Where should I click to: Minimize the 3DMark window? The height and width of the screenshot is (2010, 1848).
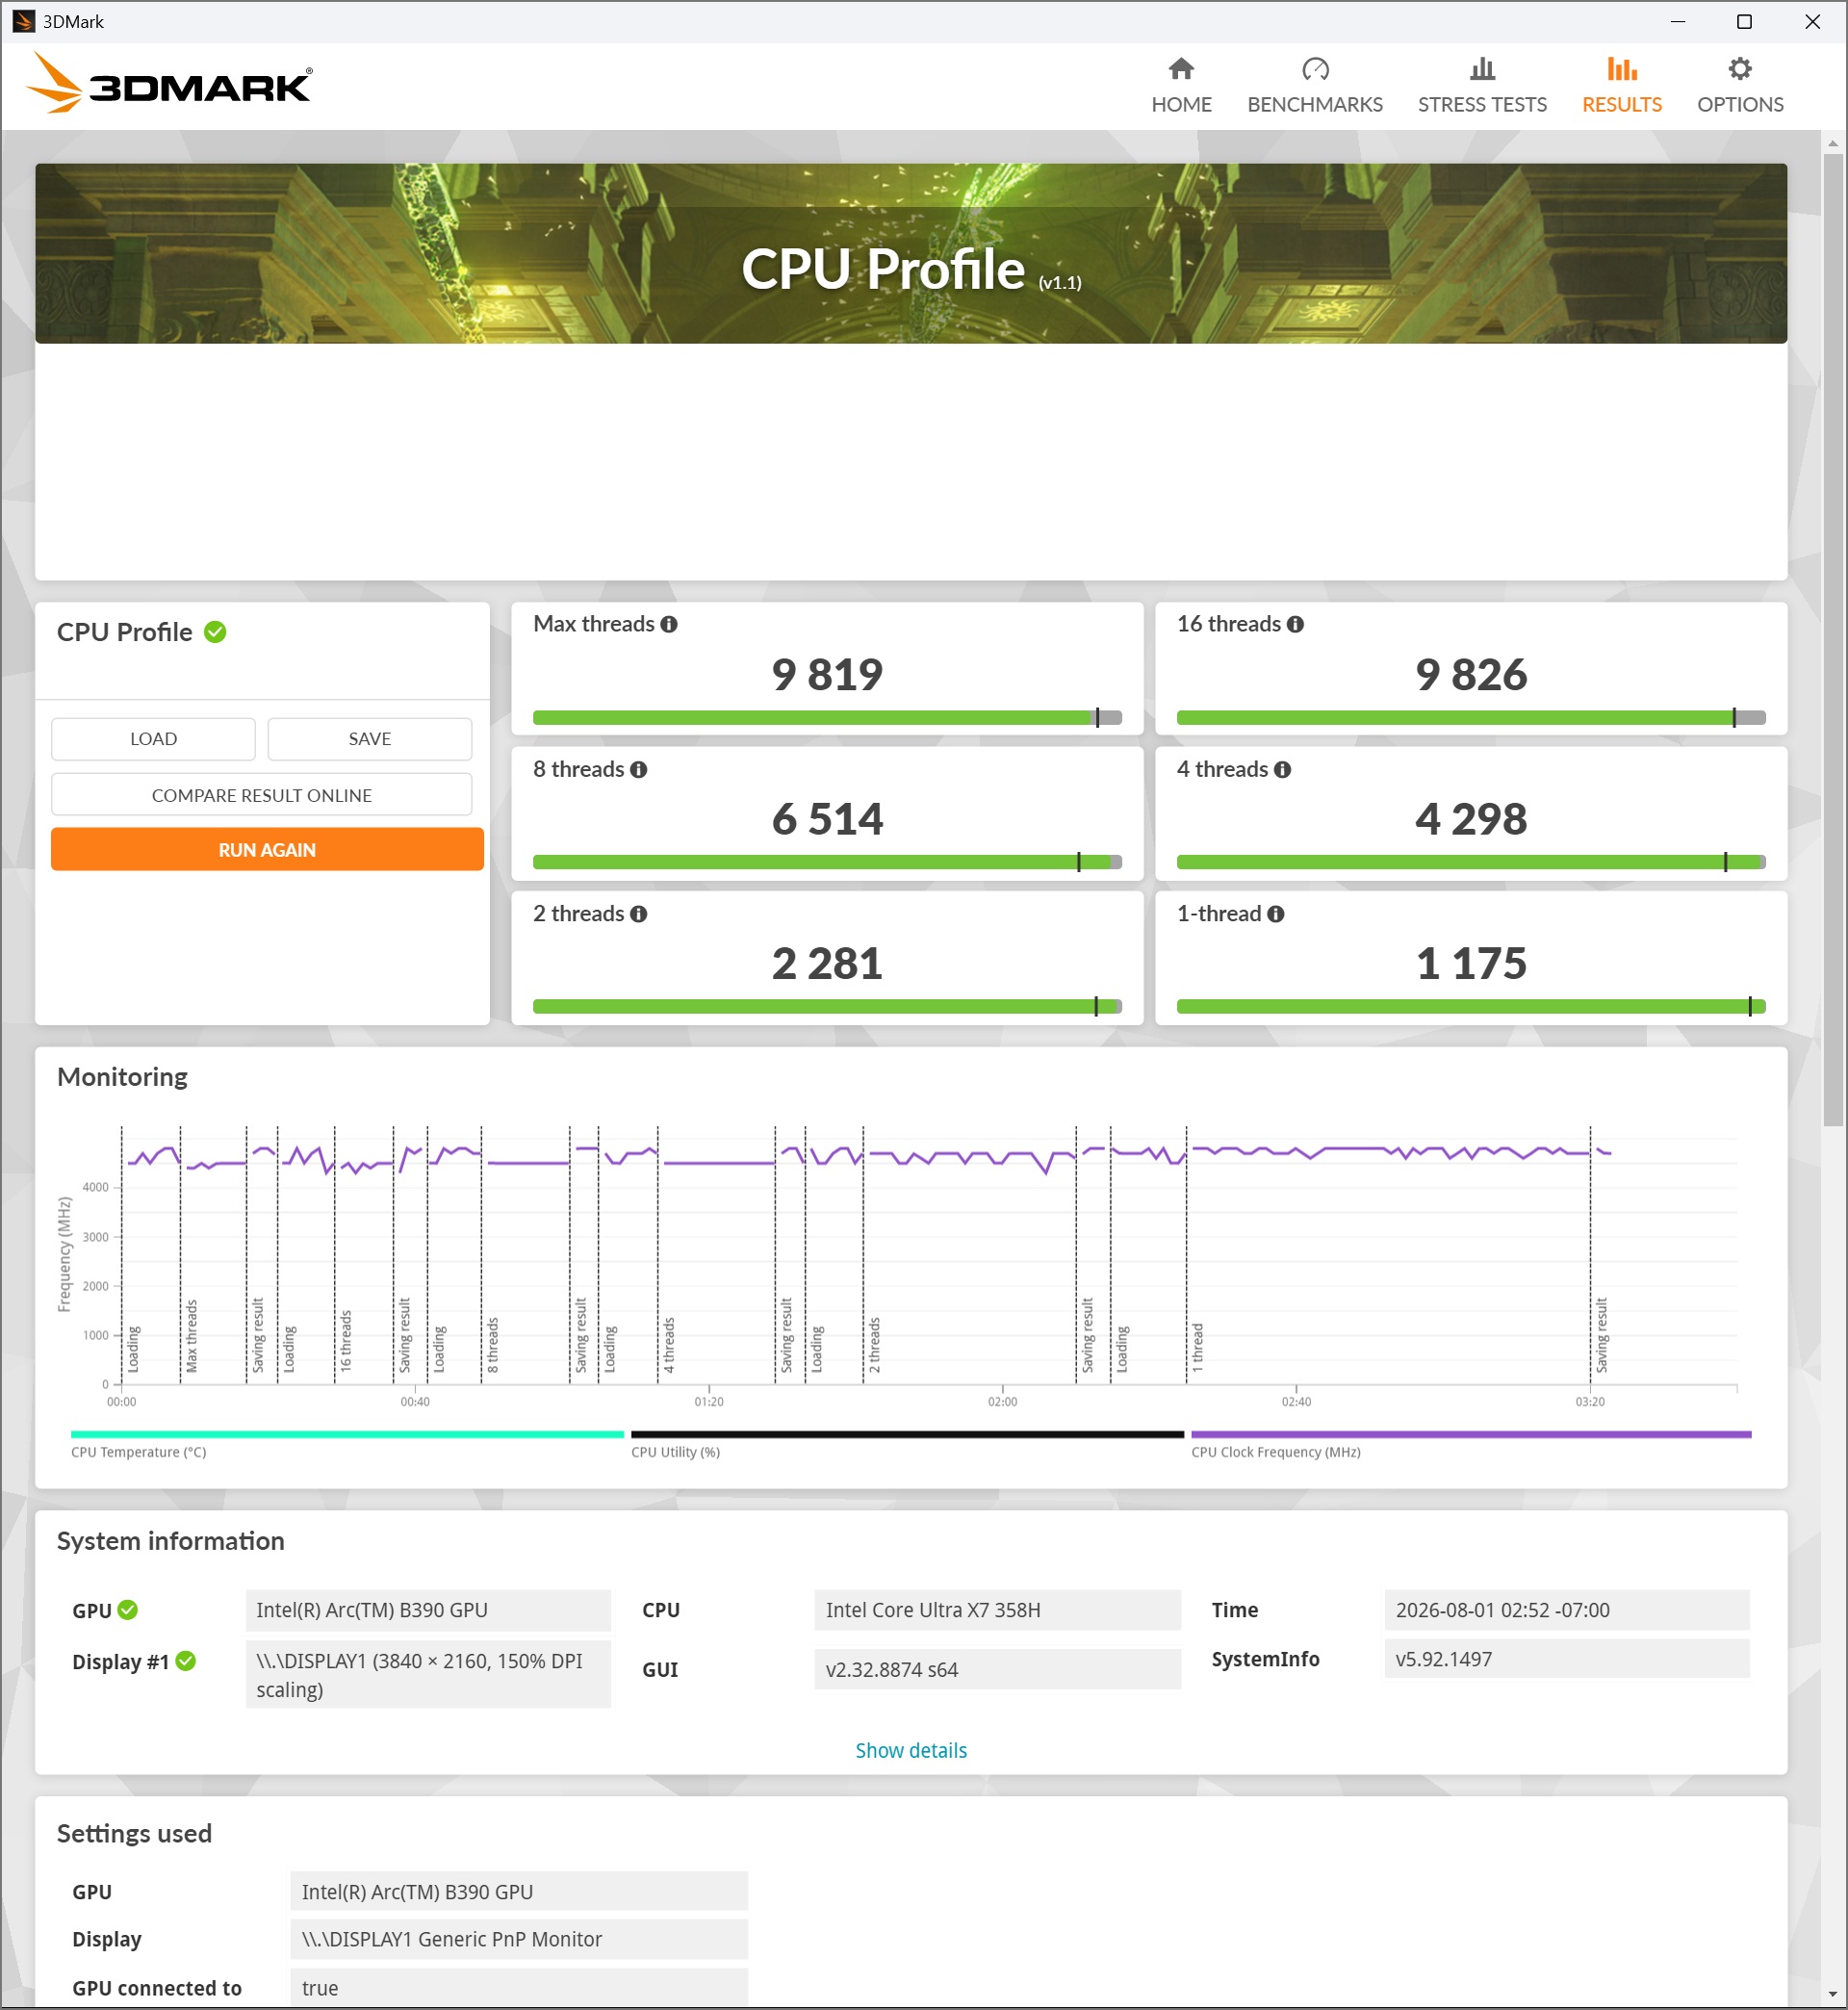1678,21
